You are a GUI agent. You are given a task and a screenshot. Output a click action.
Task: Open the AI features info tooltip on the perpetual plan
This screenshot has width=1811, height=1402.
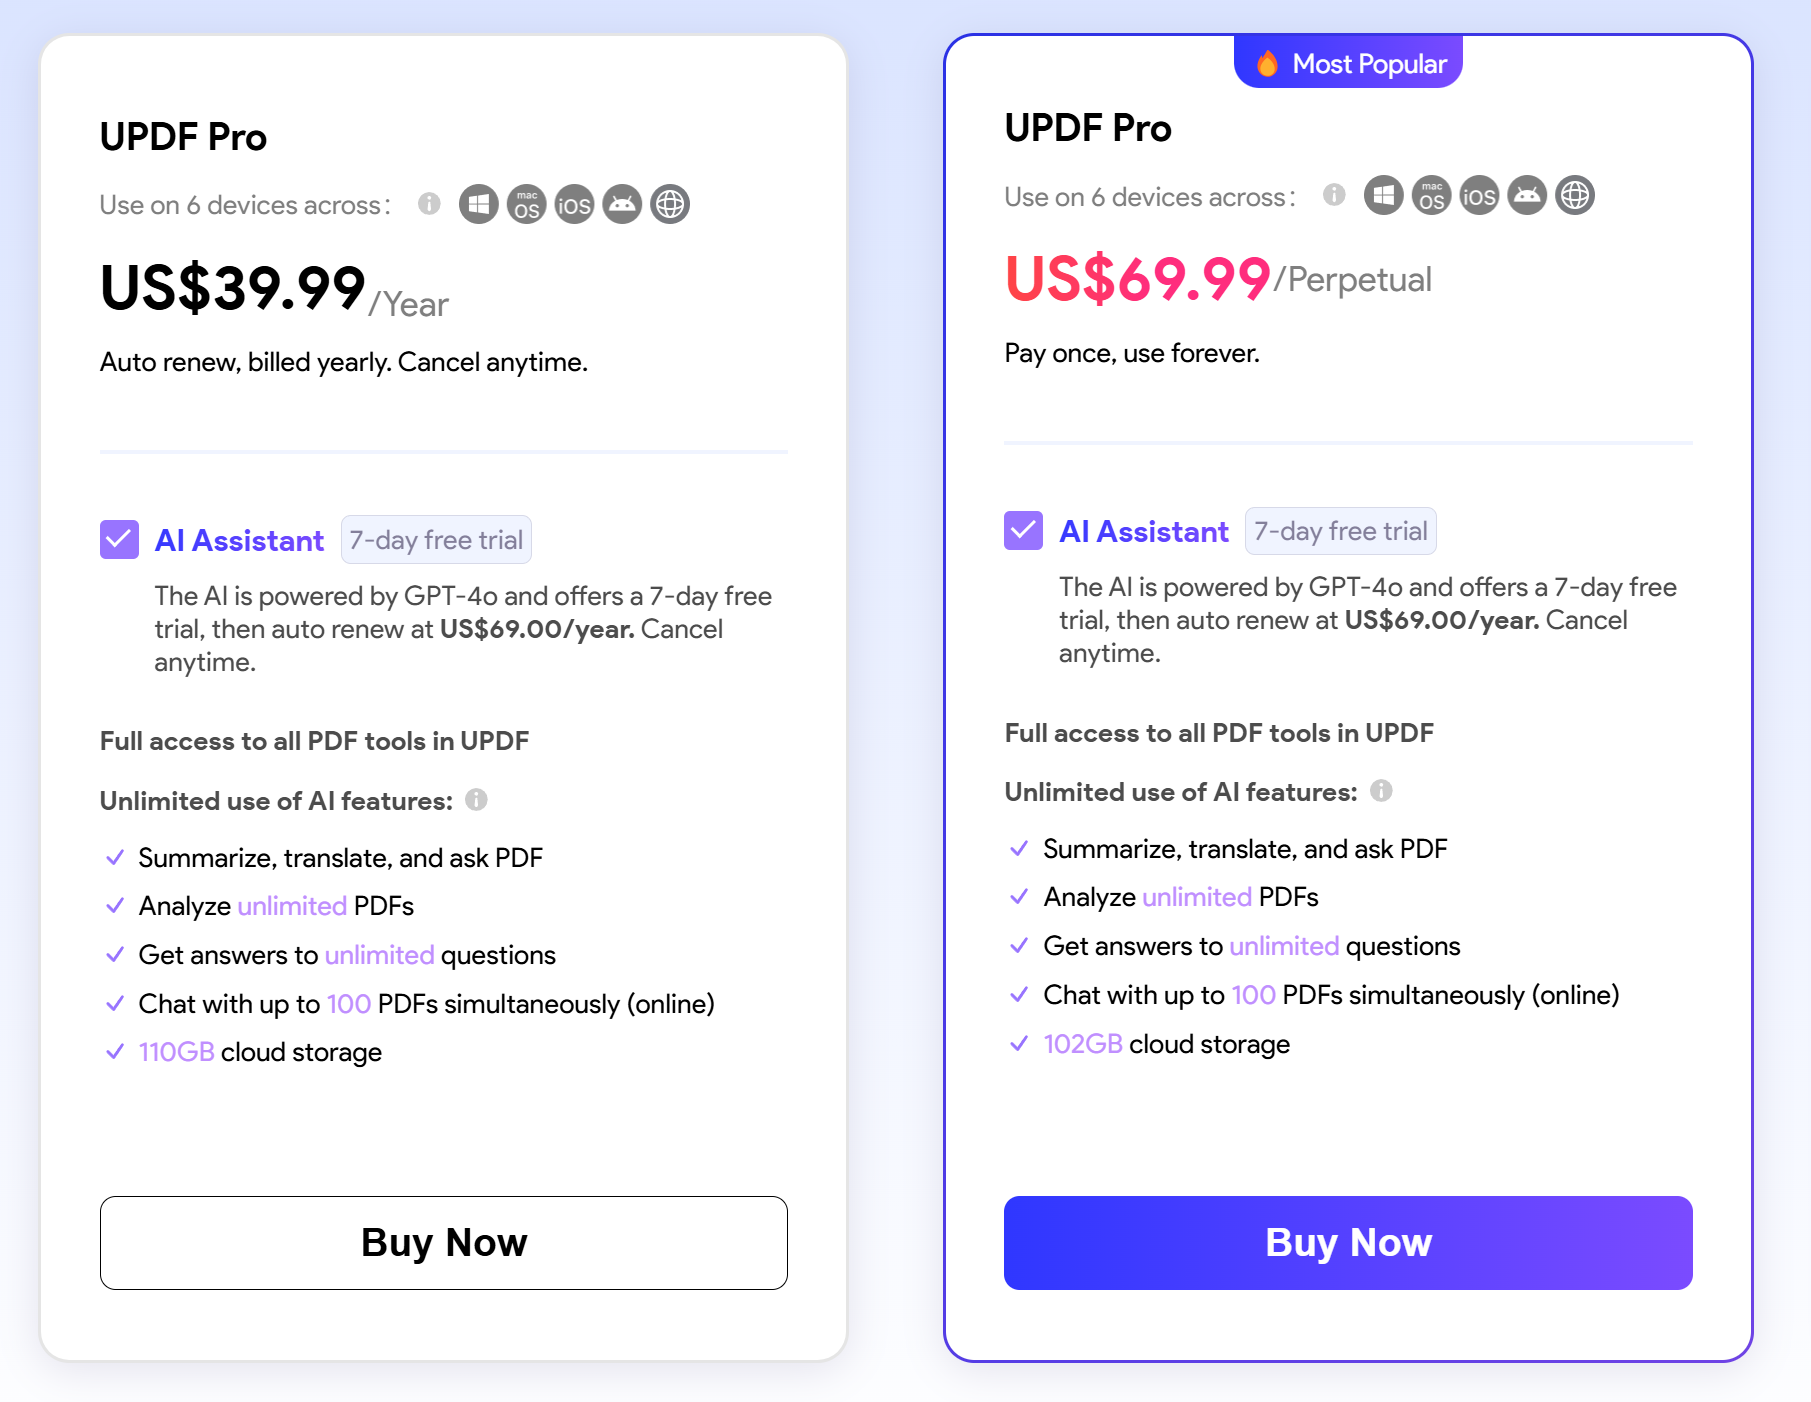tap(1381, 791)
